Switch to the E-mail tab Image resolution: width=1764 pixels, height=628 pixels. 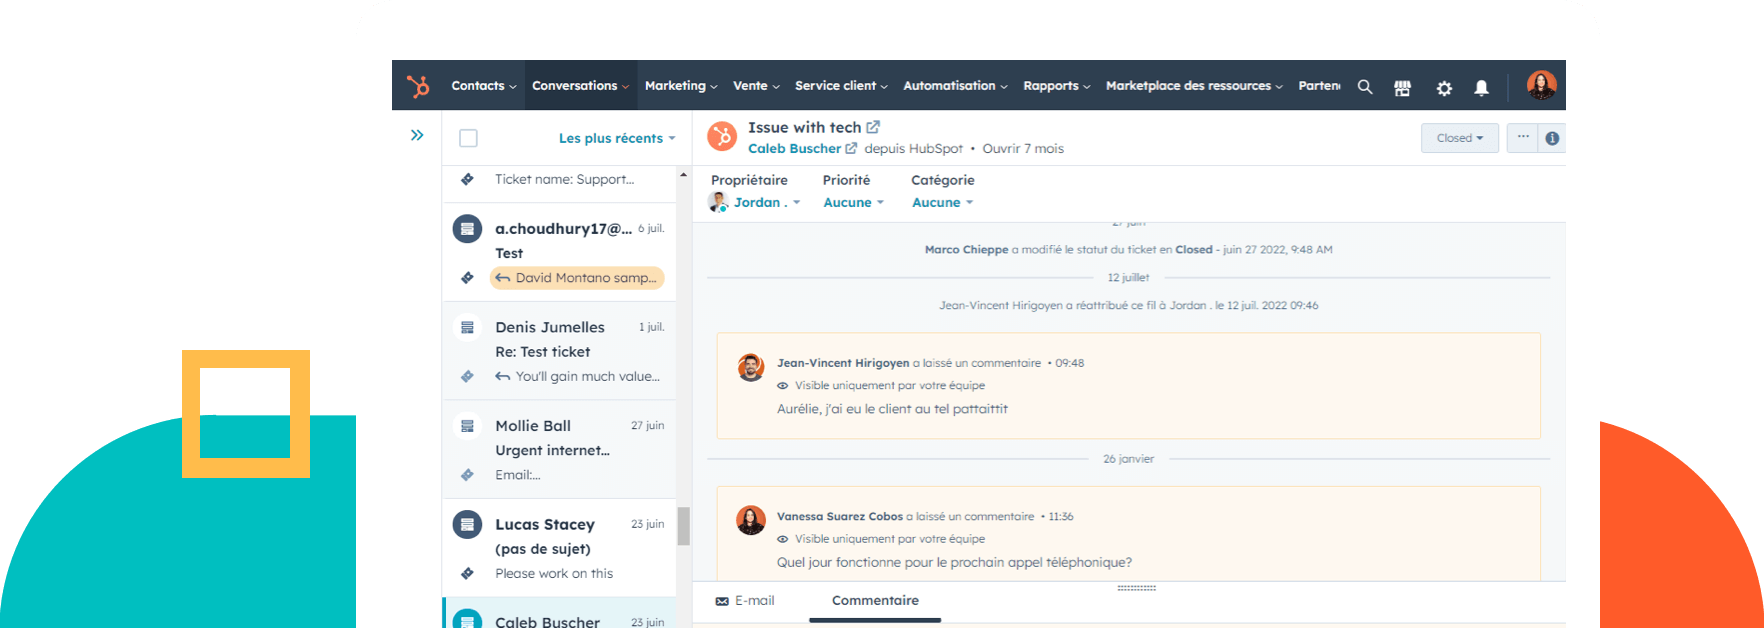click(745, 600)
